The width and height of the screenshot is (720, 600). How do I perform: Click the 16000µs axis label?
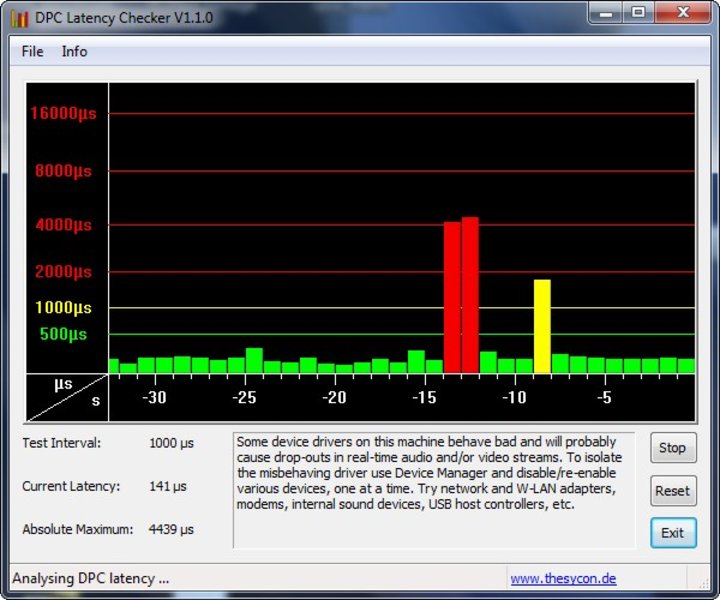[x=63, y=113]
